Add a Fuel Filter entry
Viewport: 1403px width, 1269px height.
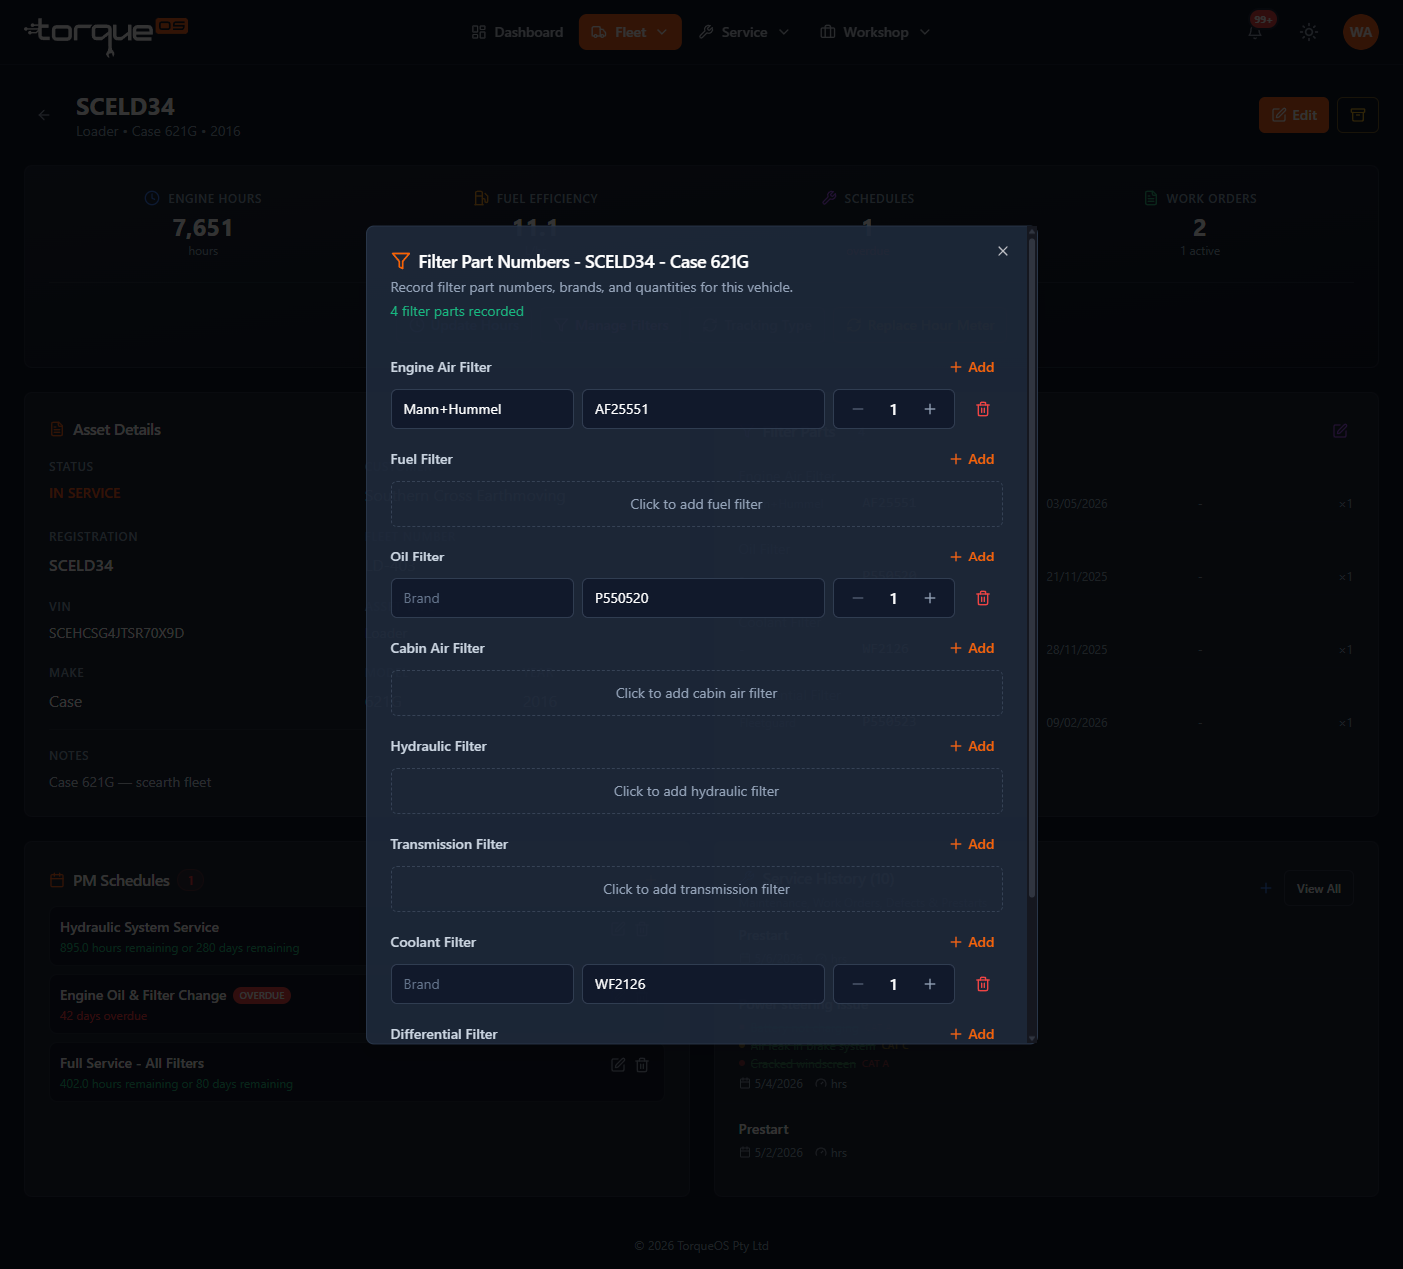[x=972, y=459]
